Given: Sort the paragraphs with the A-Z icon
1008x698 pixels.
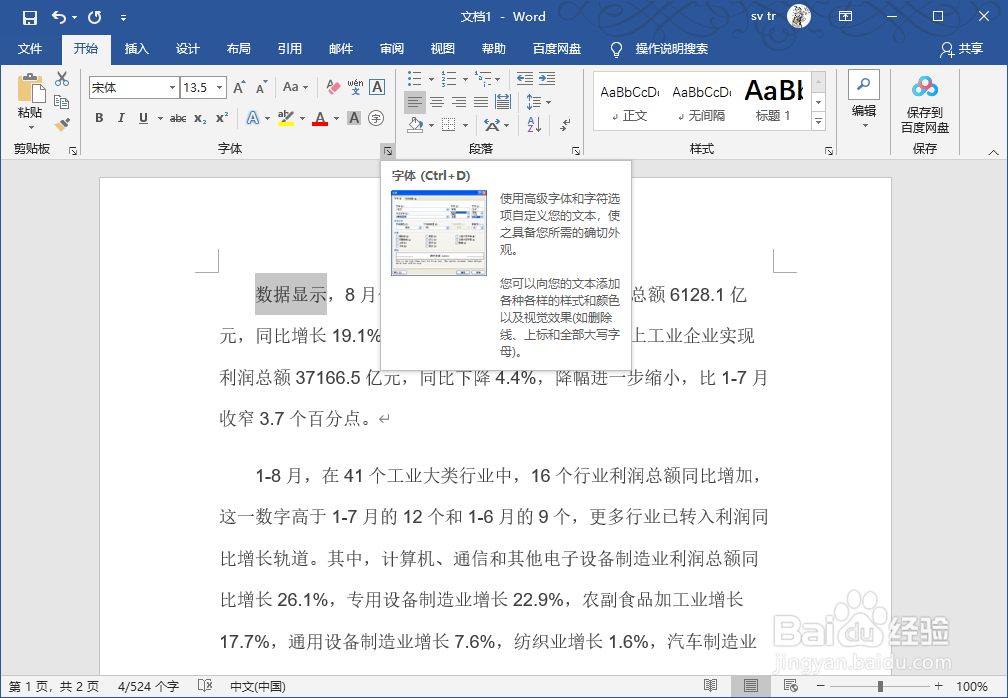Looking at the screenshot, I should tap(534, 125).
